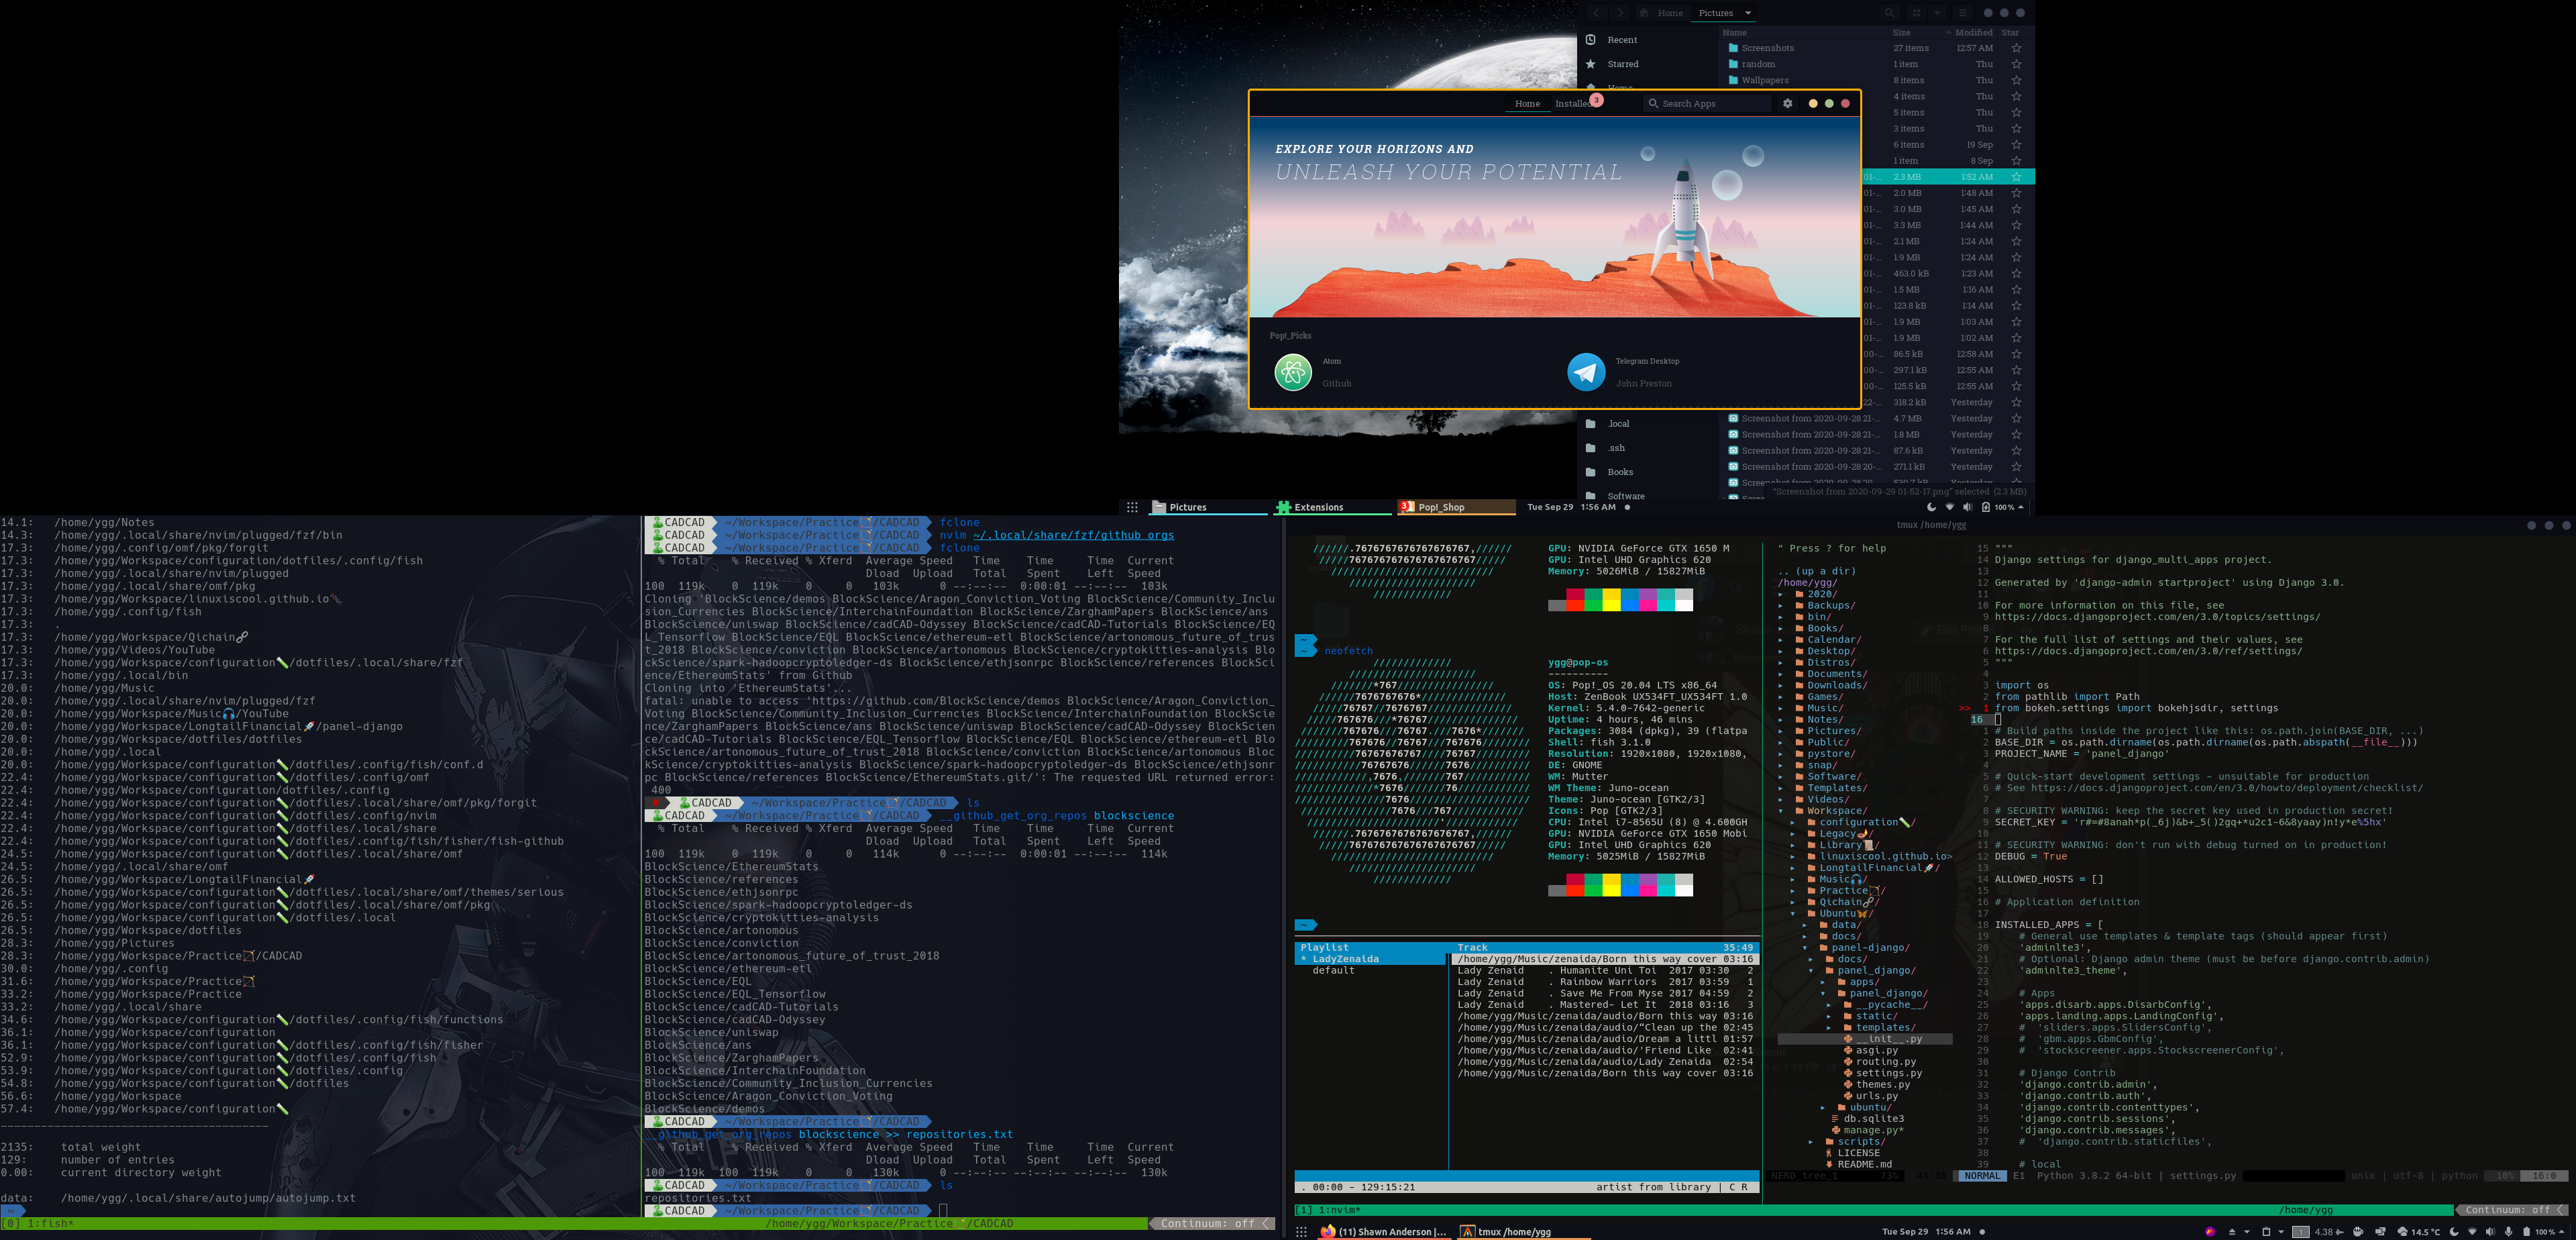Open the view options dropdown arrow in Files

click(x=1937, y=13)
